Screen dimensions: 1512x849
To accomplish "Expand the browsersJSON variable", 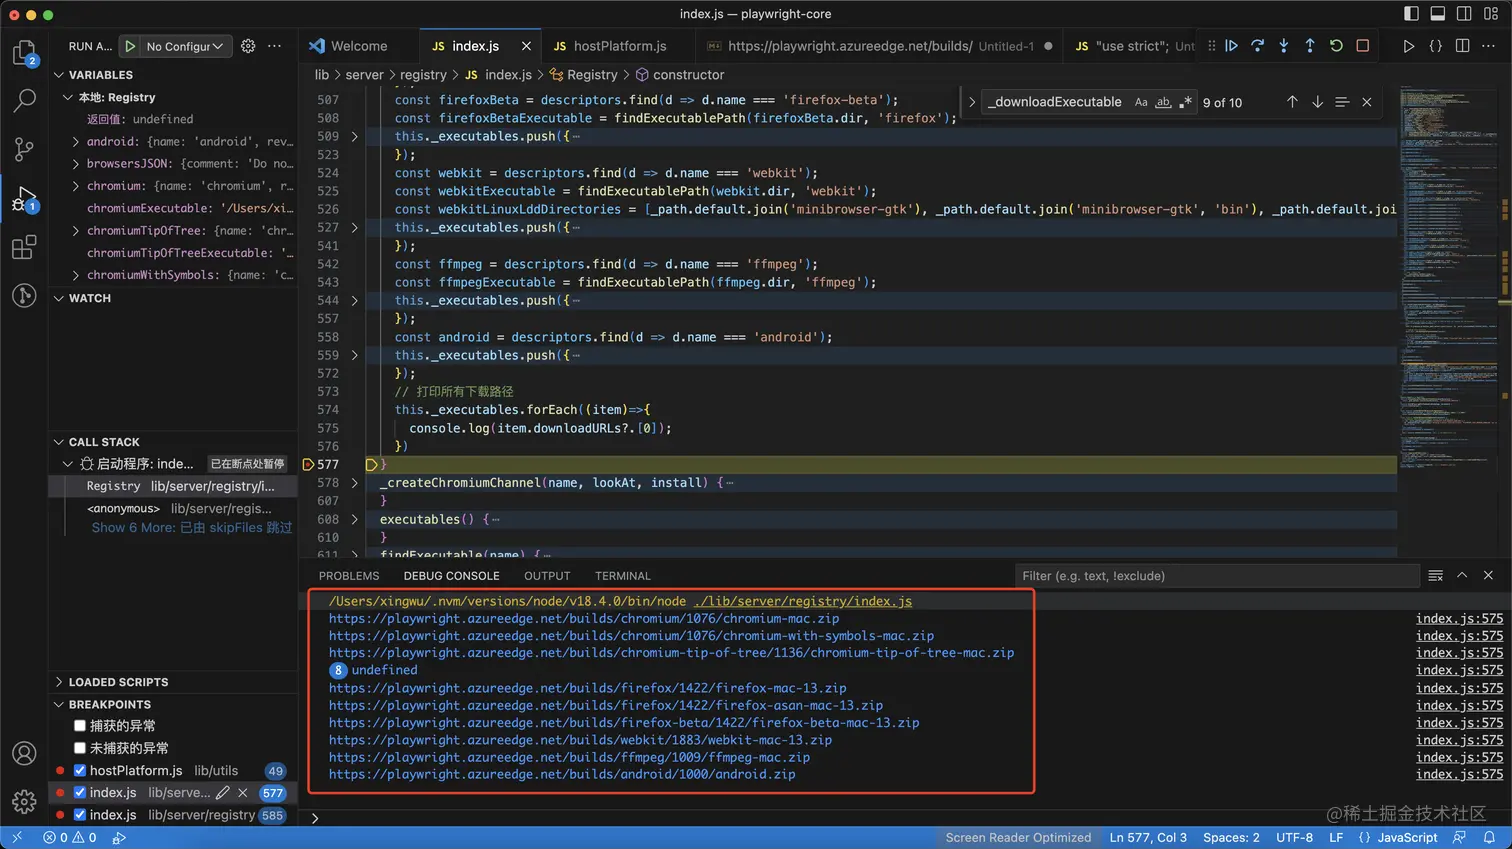I will (x=76, y=164).
